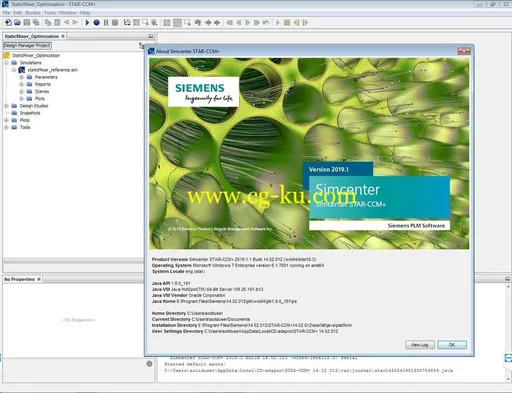Screen dimensions: 512x393
Task: Click the yellow stop square toolbar icon
Action: pyautogui.click(x=287, y=22)
